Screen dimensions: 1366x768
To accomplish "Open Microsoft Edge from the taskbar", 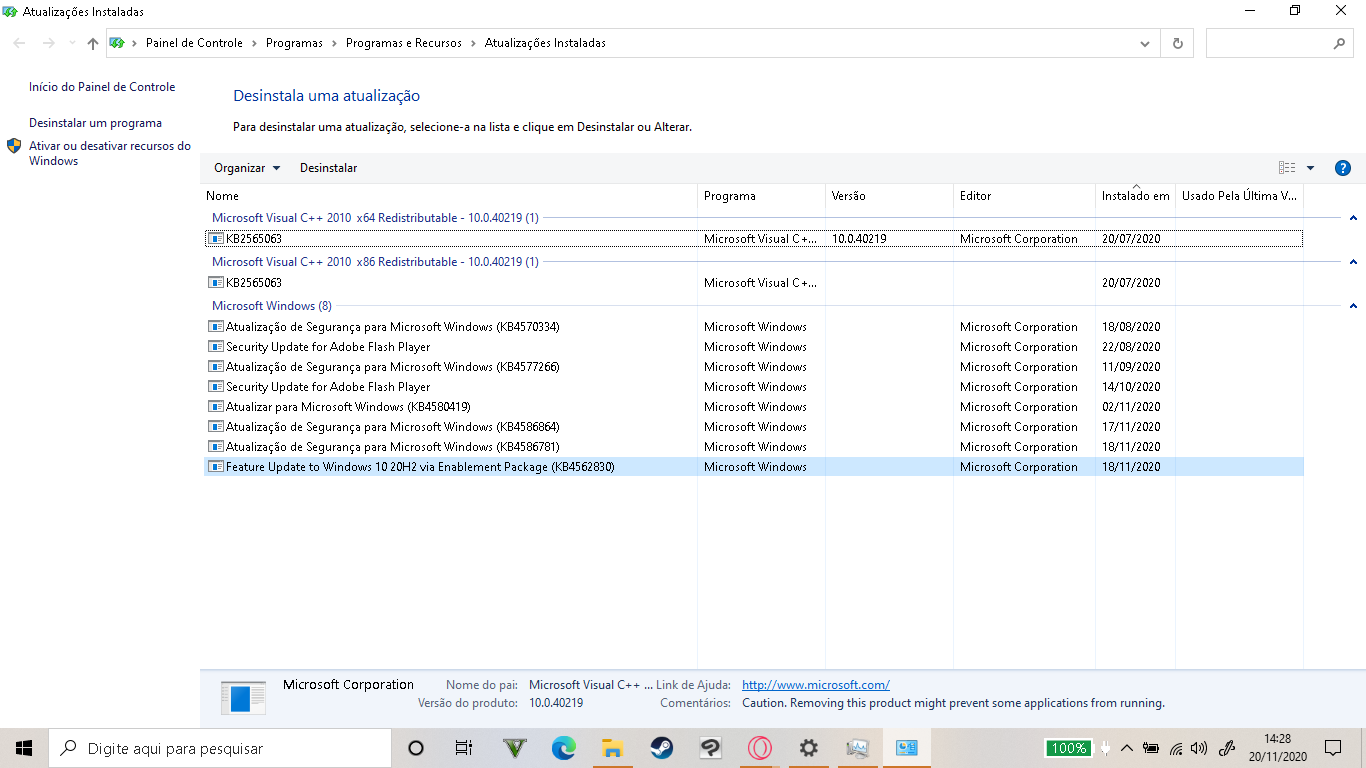I will [x=564, y=748].
